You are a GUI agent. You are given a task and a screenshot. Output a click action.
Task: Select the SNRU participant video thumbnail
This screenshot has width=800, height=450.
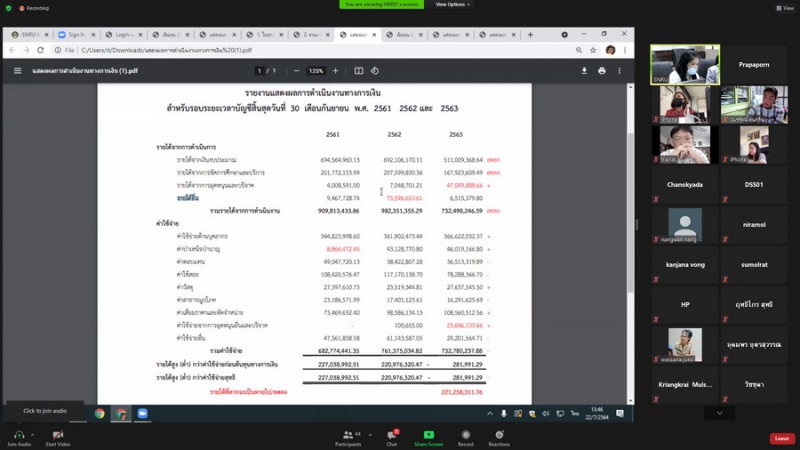click(x=685, y=64)
